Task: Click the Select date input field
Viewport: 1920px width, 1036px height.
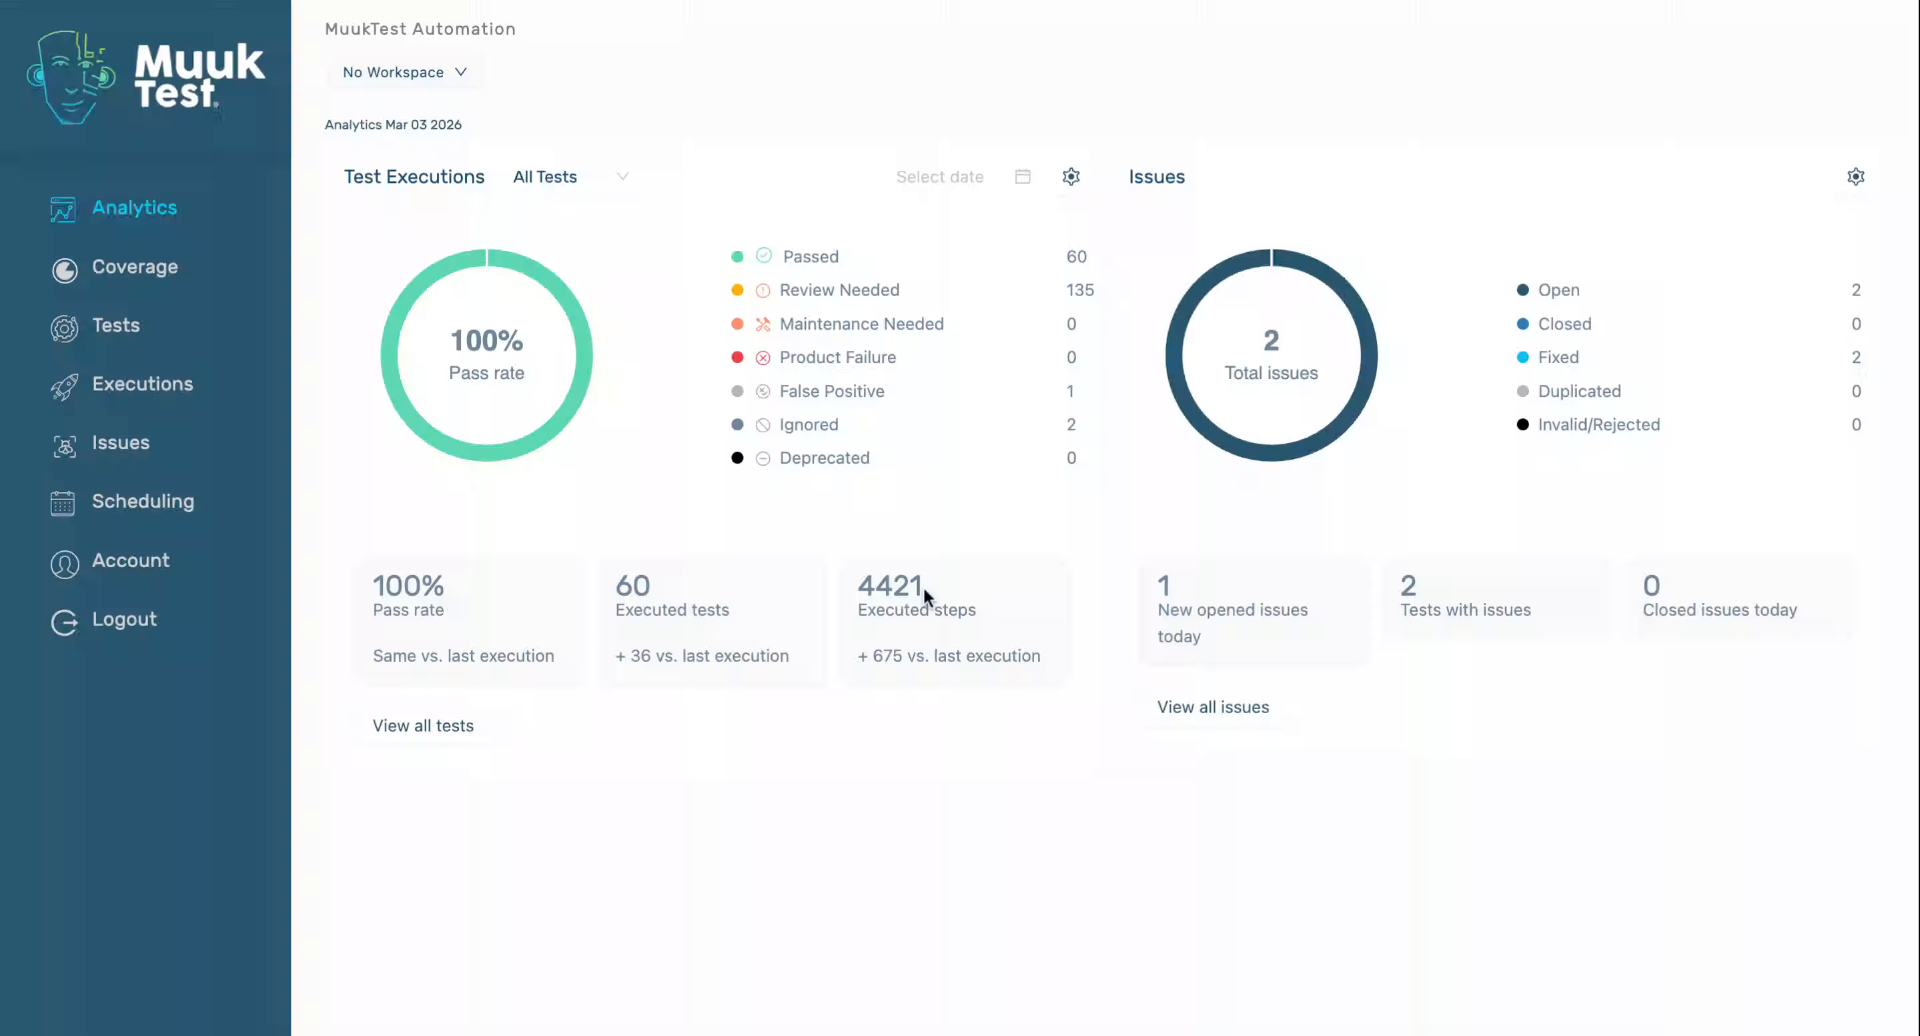Action: (939, 177)
